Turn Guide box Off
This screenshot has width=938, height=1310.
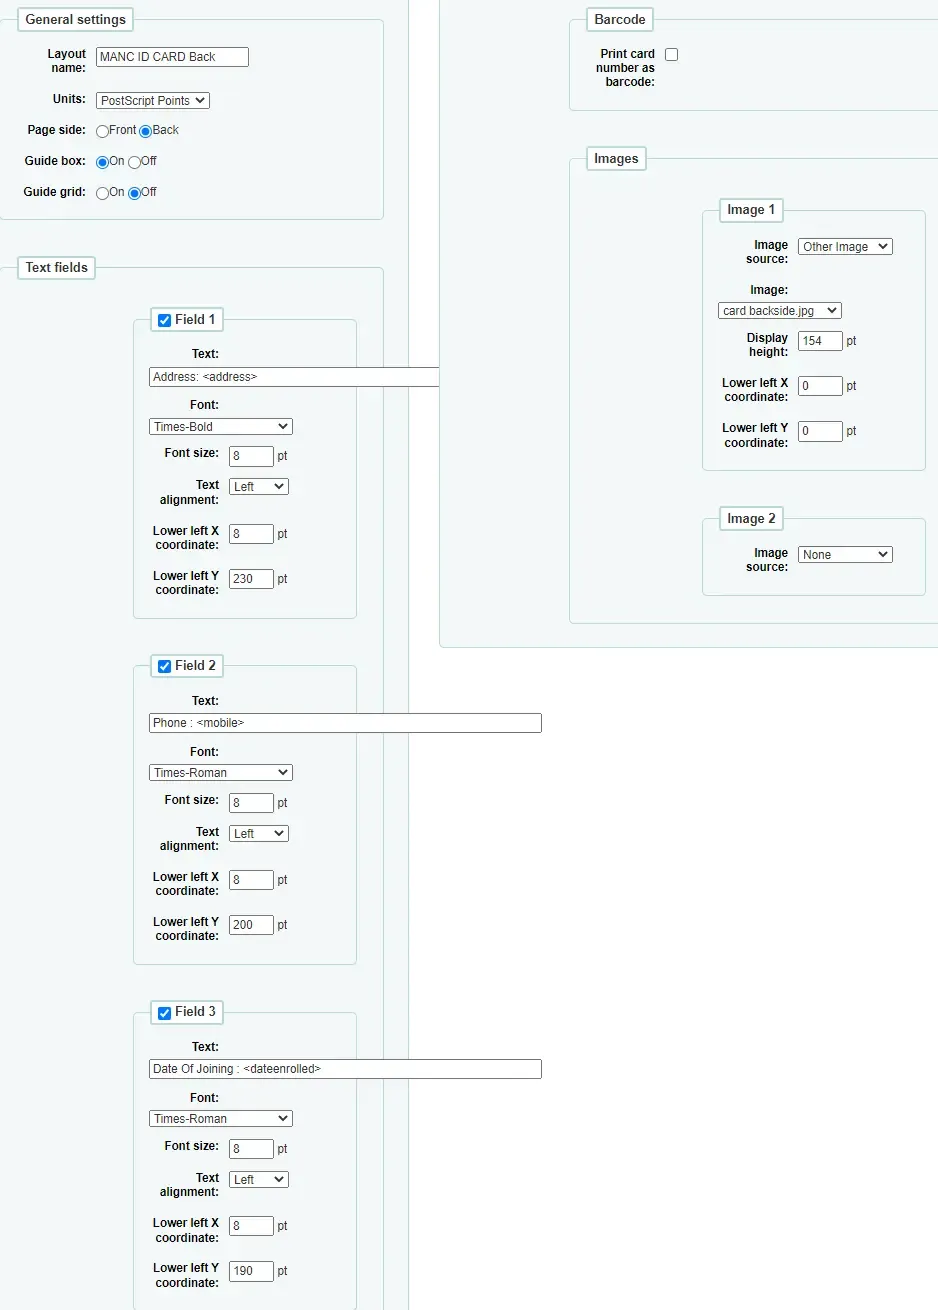134,162
